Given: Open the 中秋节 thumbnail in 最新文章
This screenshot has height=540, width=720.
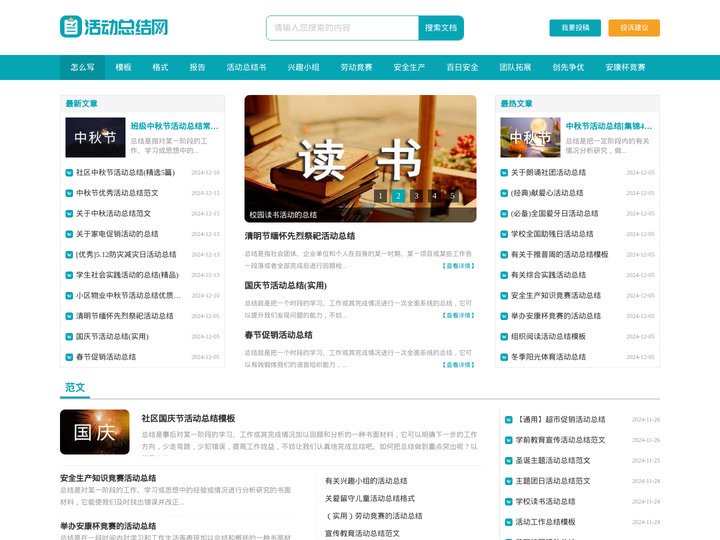Looking at the screenshot, I should (96, 137).
